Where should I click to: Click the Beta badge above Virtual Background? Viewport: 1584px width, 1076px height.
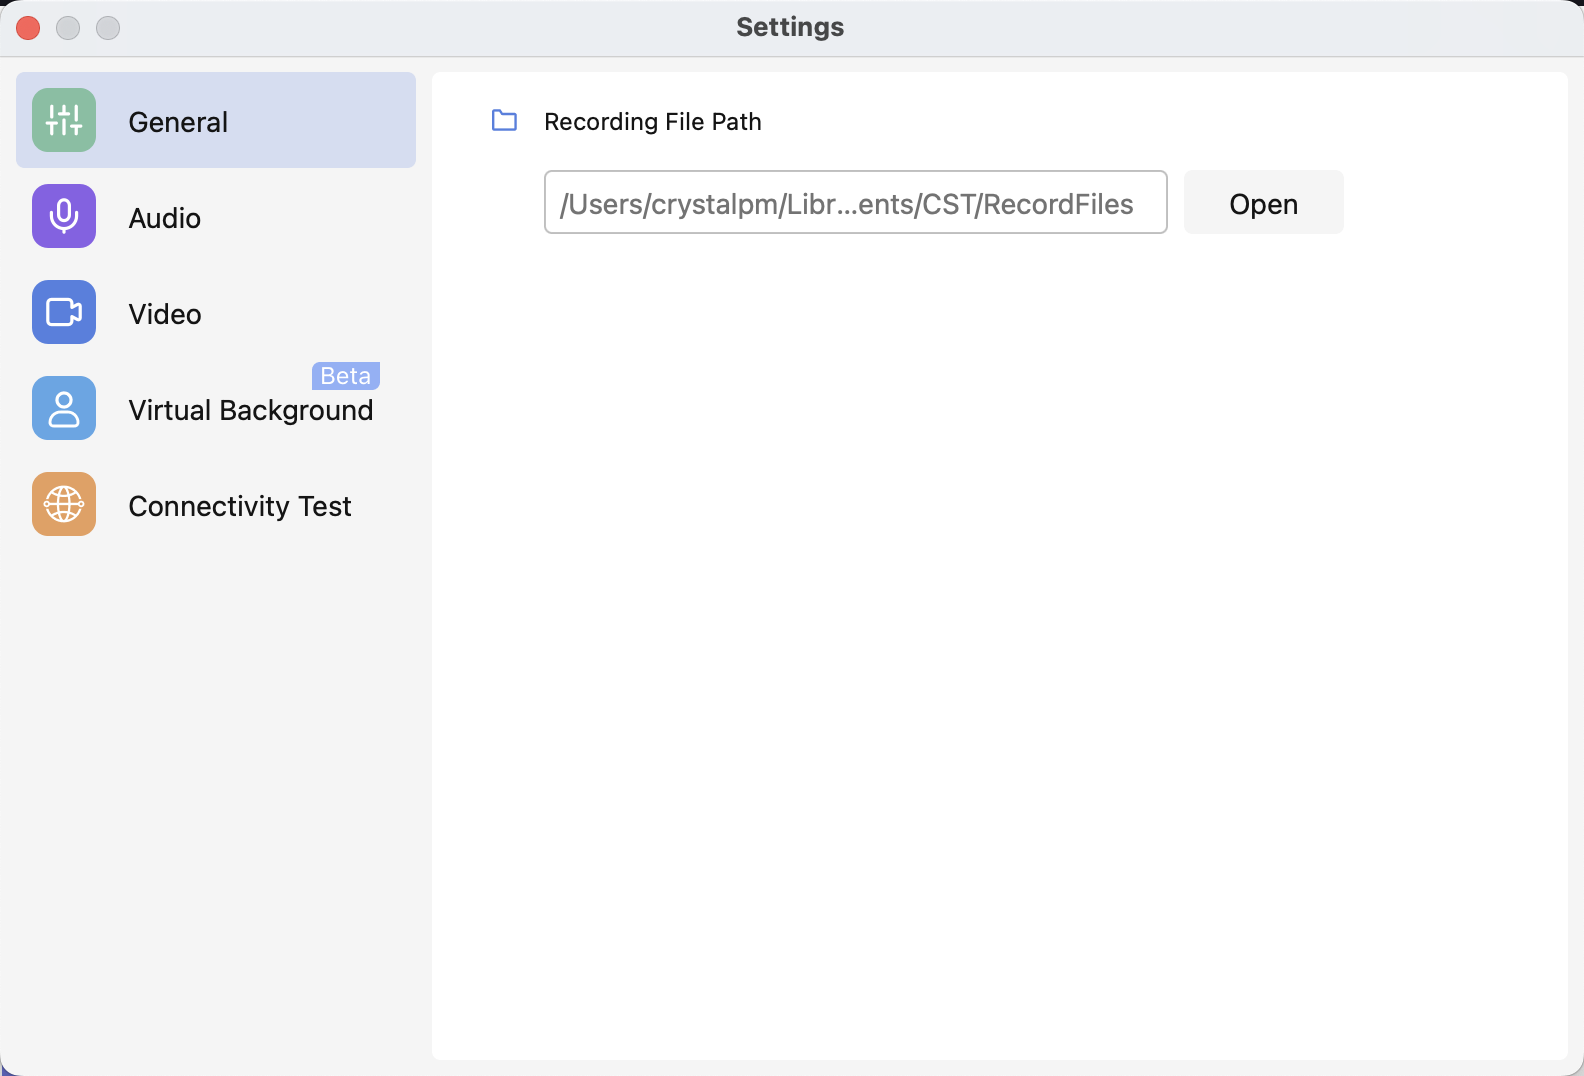point(345,376)
